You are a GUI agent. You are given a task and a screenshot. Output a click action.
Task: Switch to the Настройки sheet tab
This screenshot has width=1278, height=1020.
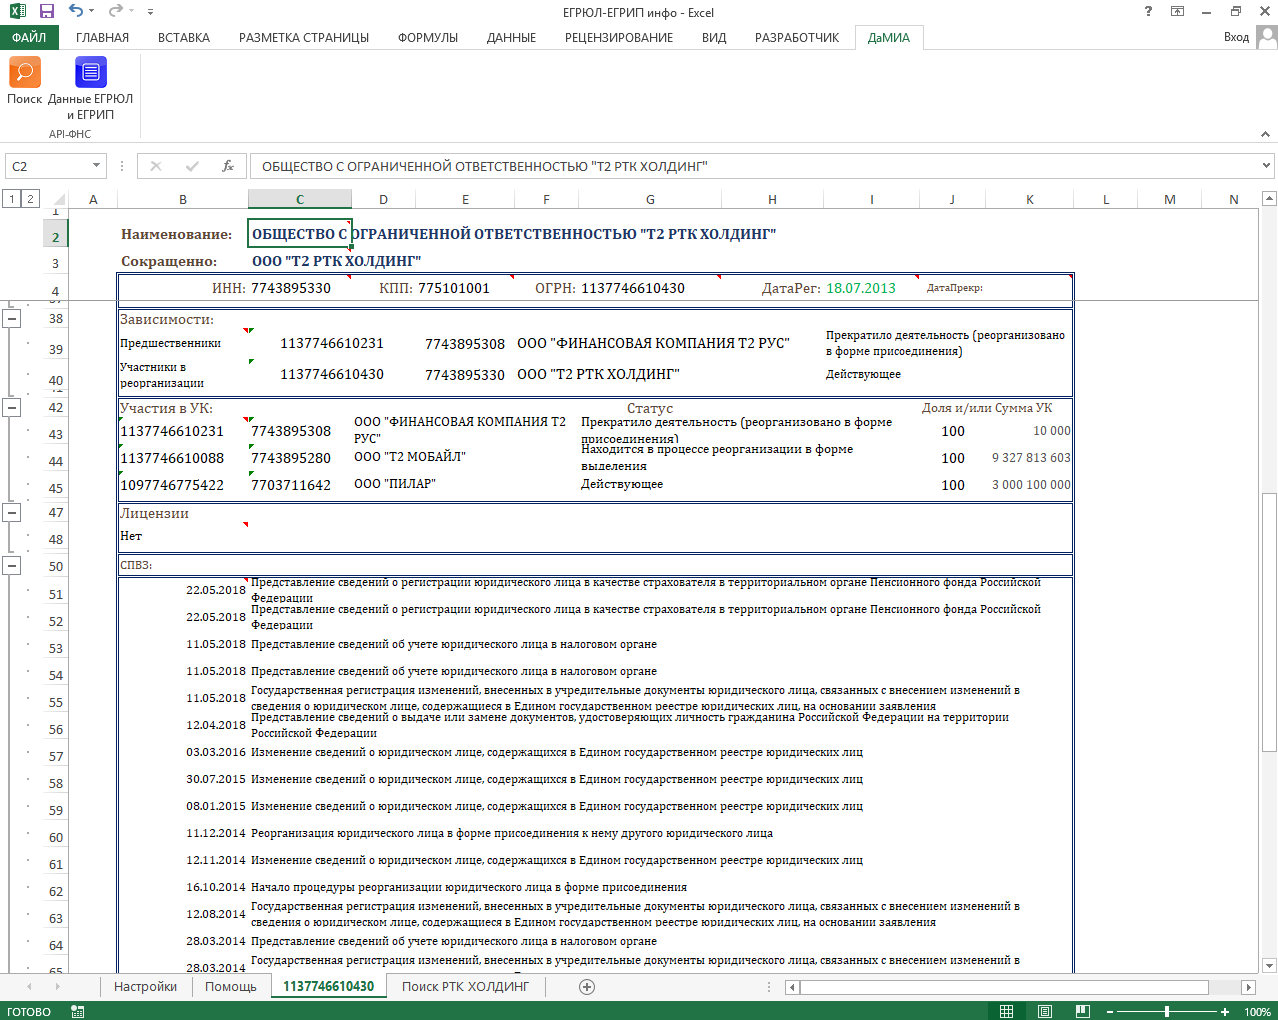point(145,987)
